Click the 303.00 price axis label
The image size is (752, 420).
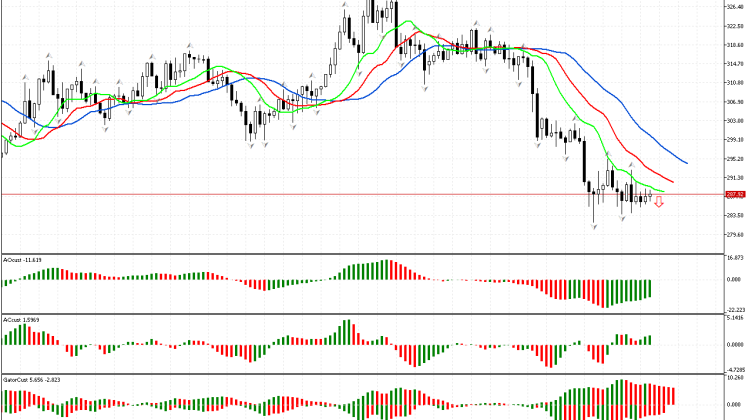736,120
